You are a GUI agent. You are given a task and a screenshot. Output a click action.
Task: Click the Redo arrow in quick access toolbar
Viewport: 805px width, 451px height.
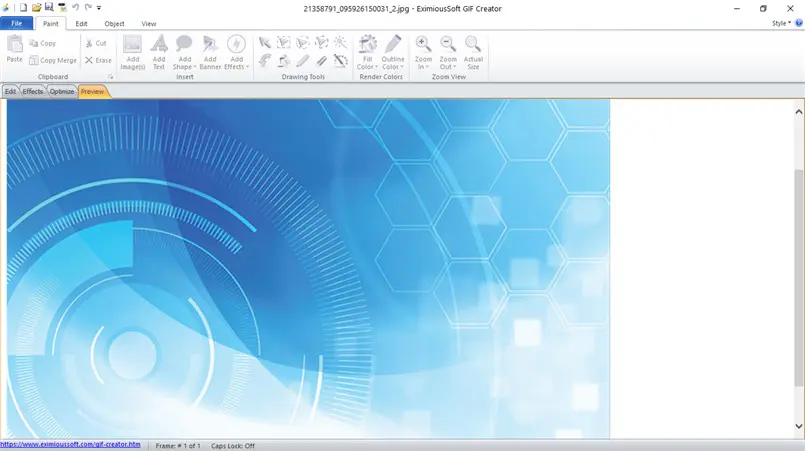(x=88, y=7)
